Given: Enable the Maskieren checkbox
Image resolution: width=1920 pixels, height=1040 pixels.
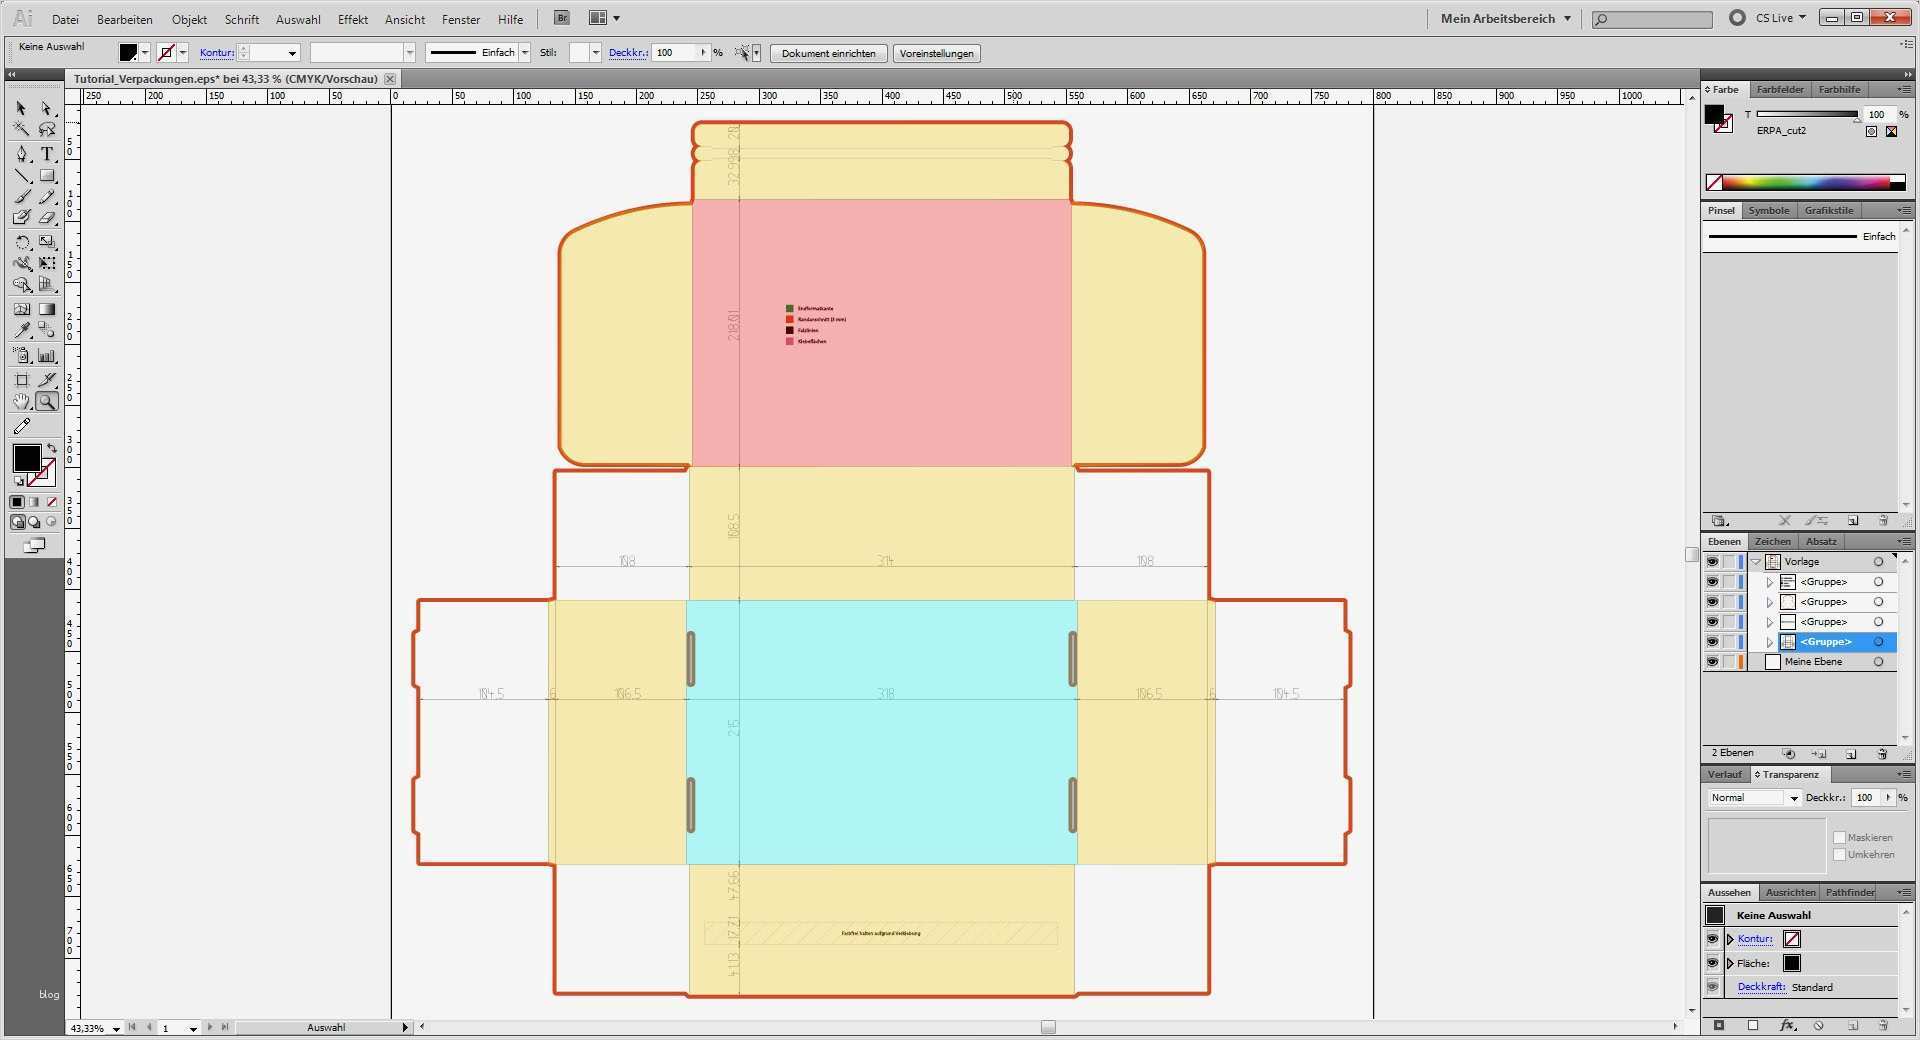Looking at the screenshot, I should (1840, 837).
